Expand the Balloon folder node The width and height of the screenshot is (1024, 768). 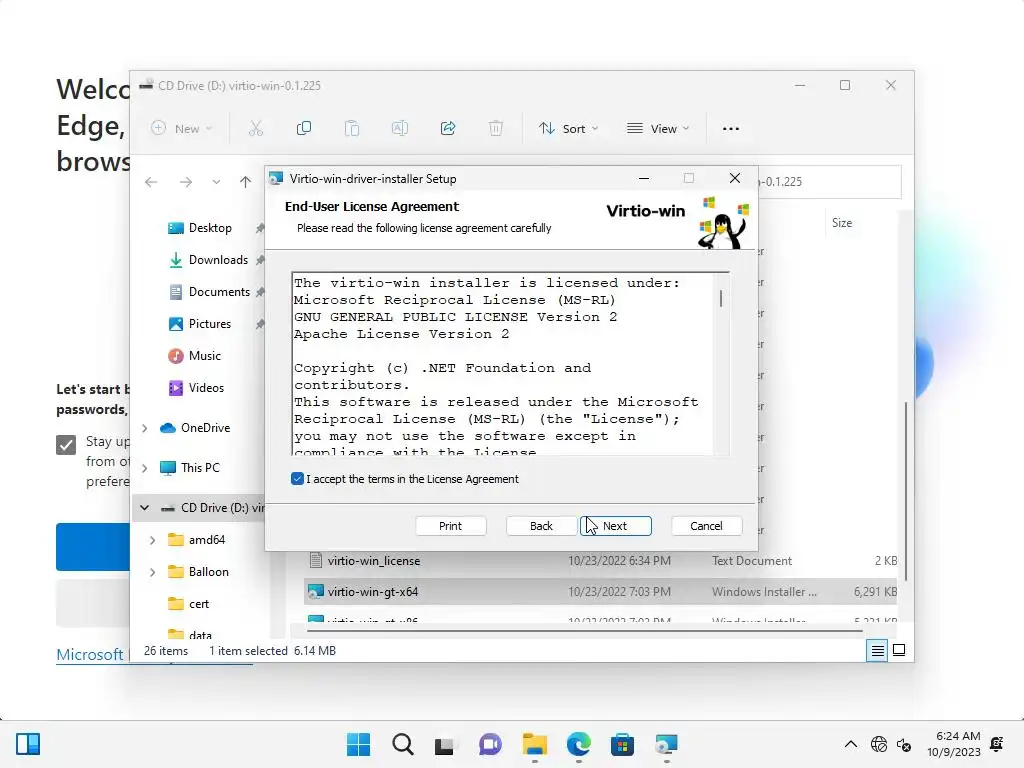(153, 572)
